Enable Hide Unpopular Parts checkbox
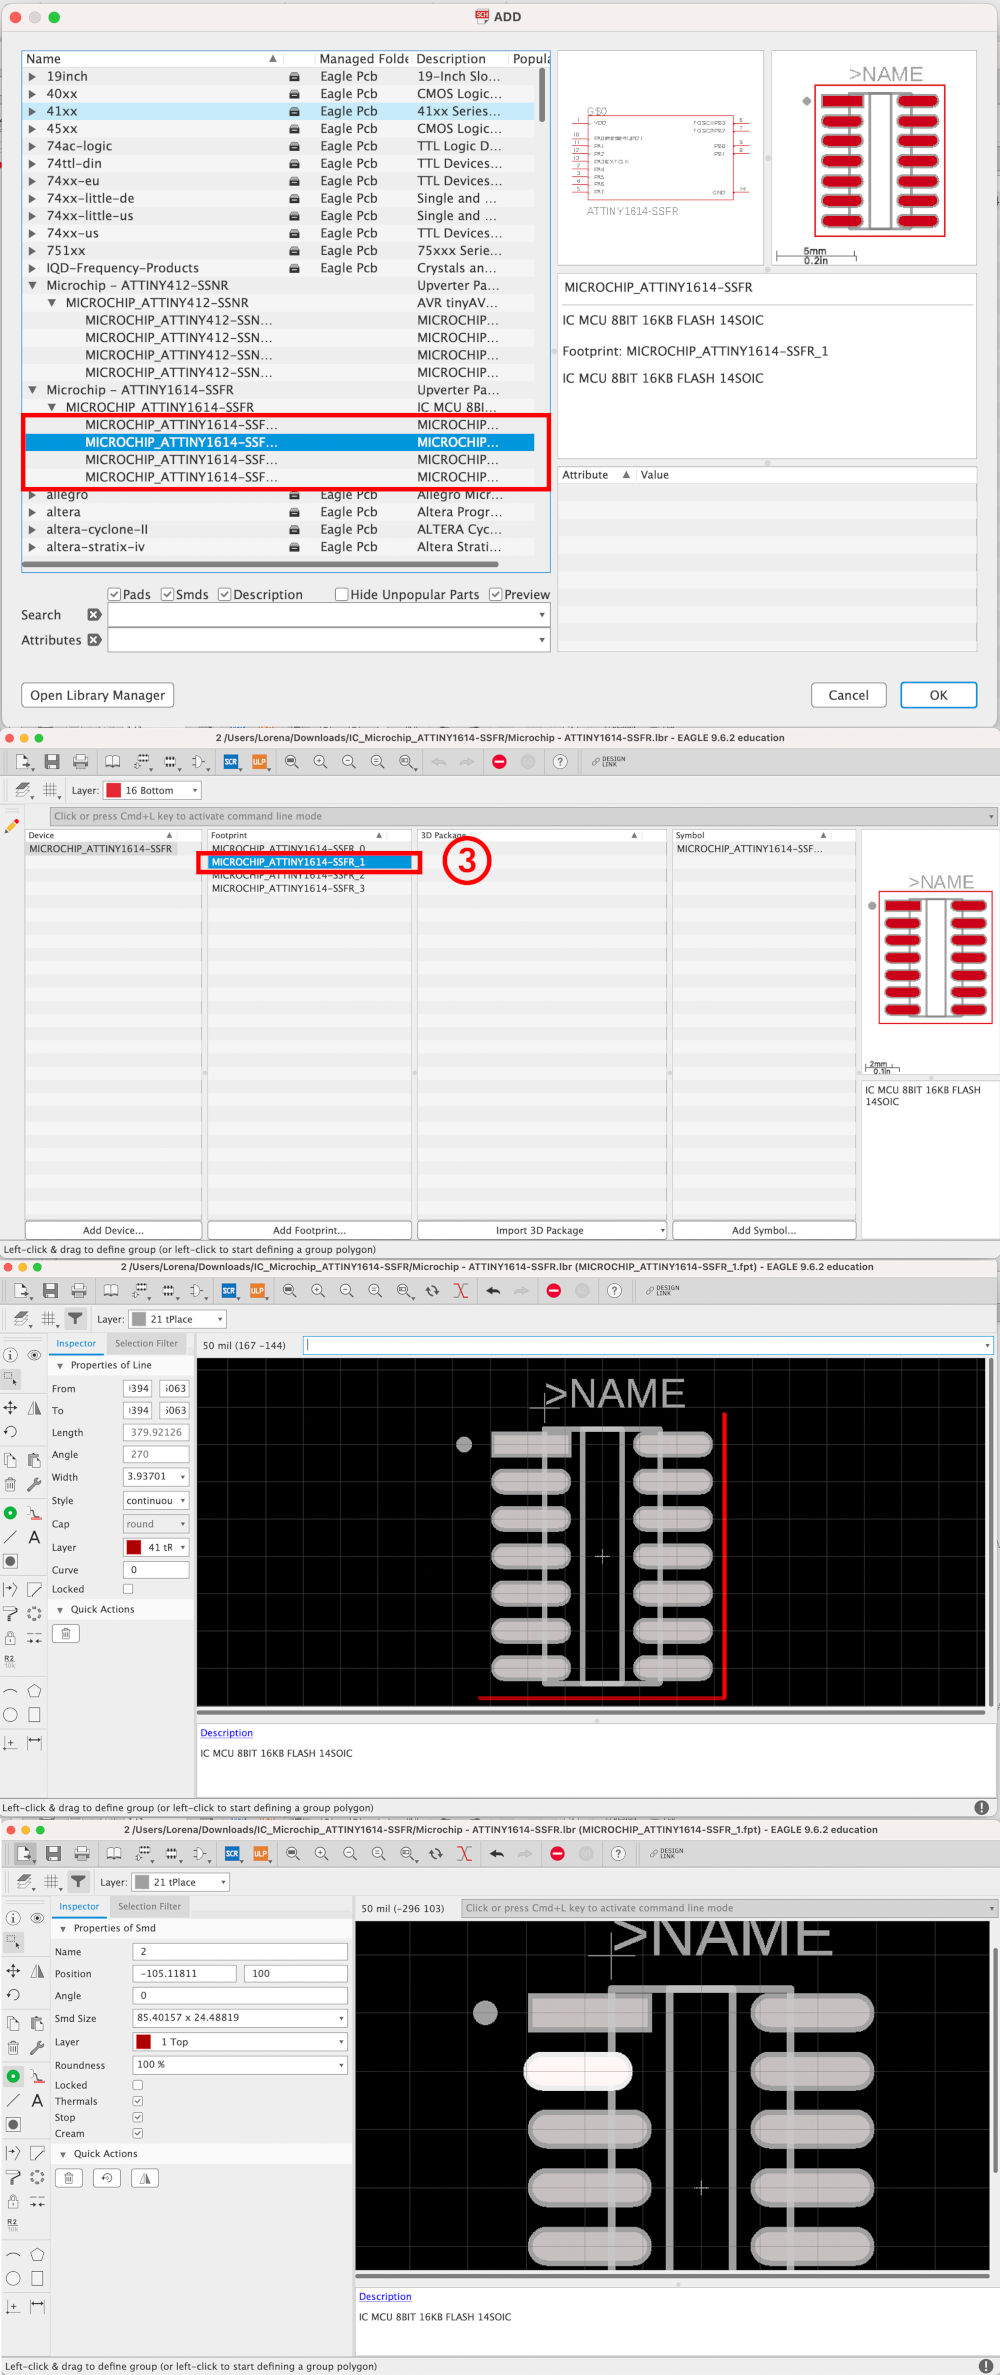1000x2375 pixels. click(342, 594)
